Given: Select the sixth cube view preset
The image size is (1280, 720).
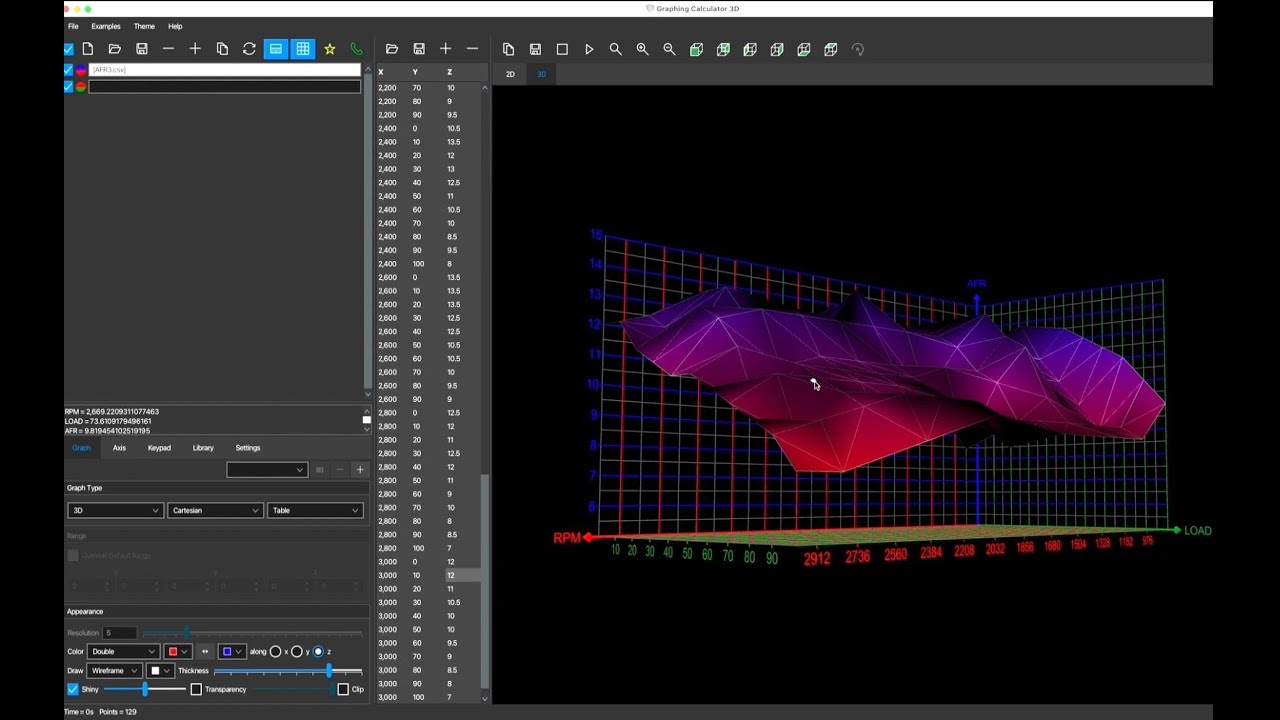Looking at the screenshot, I should [x=831, y=49].
